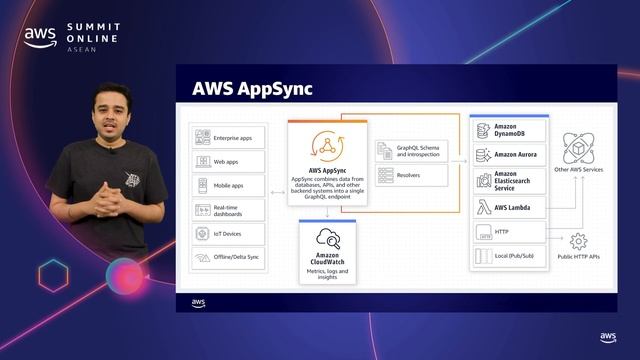Image resolution: width=640 pixels, height=360 pixels.
Task: Click the 'GraphQL Schema and introspection' text
Action: (418, 151)
